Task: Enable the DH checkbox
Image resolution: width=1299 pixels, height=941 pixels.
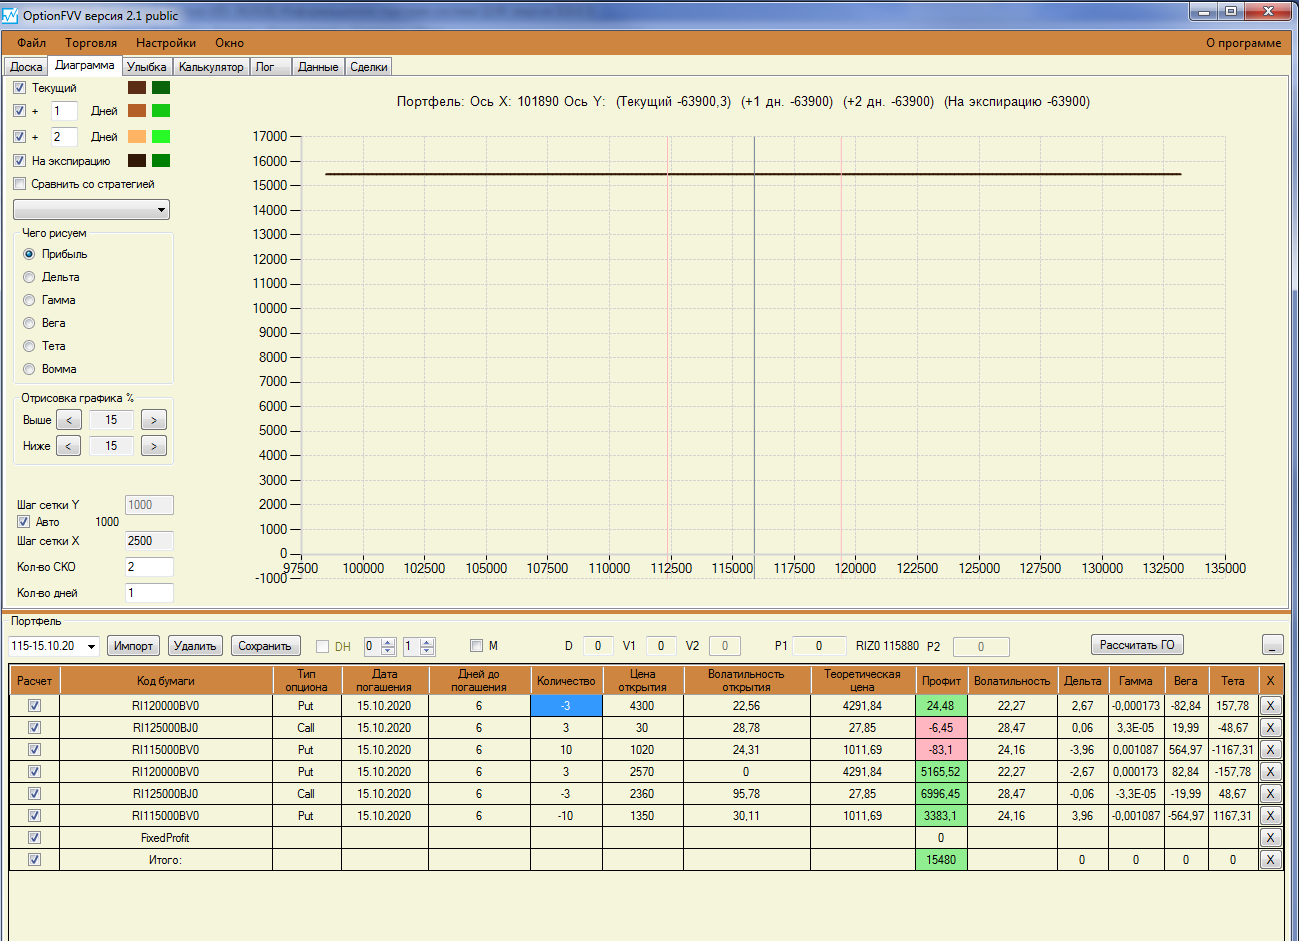Action: pyautogui.click(x=322, y=646)
